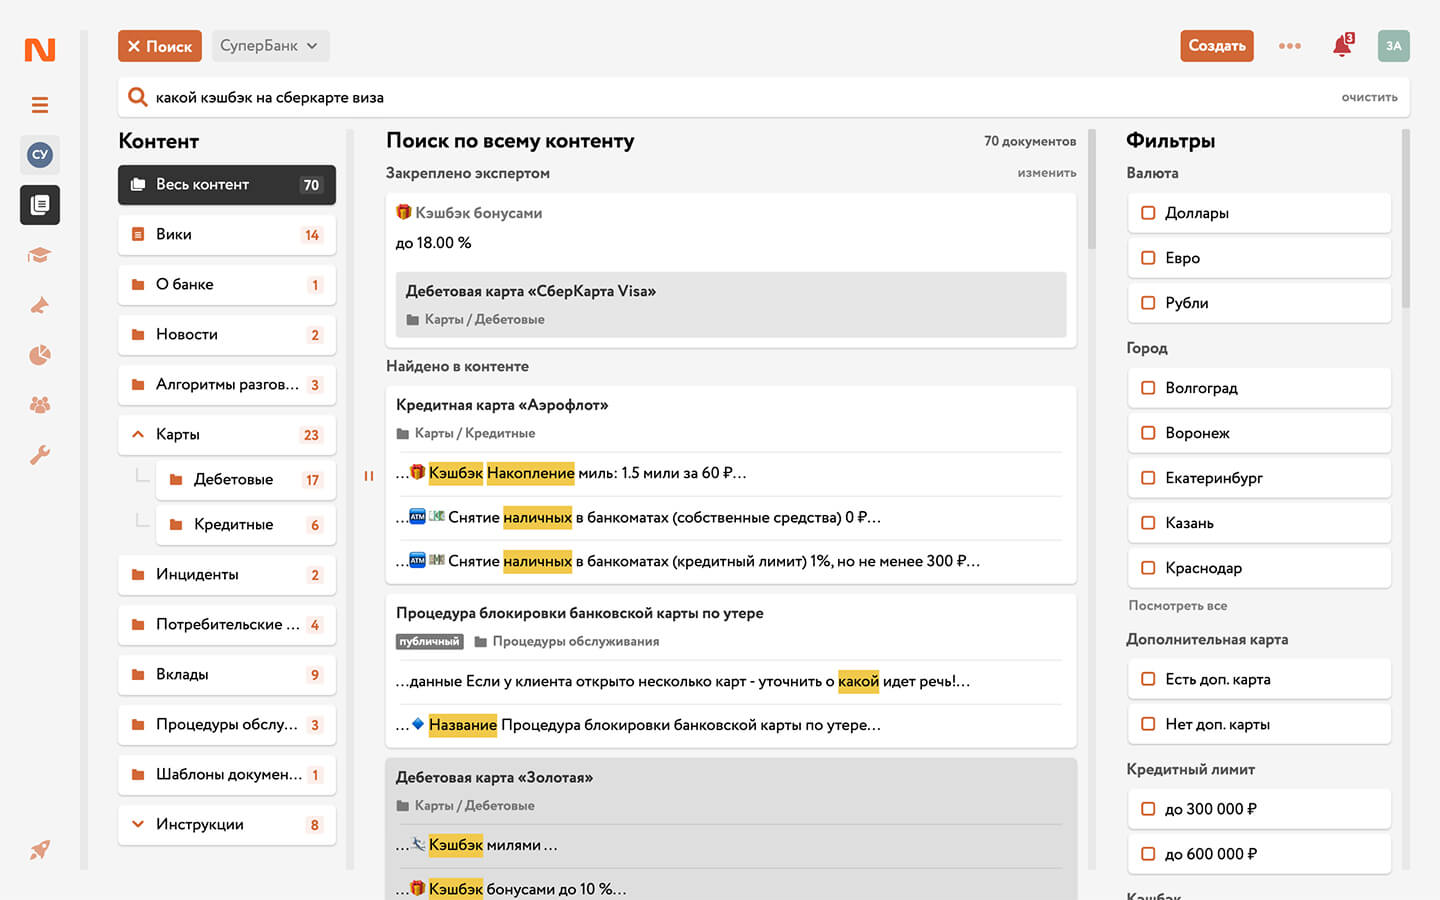Click folder icon of Инциденты
This screenshot has height=900, width=1440.
pos(138,575)
